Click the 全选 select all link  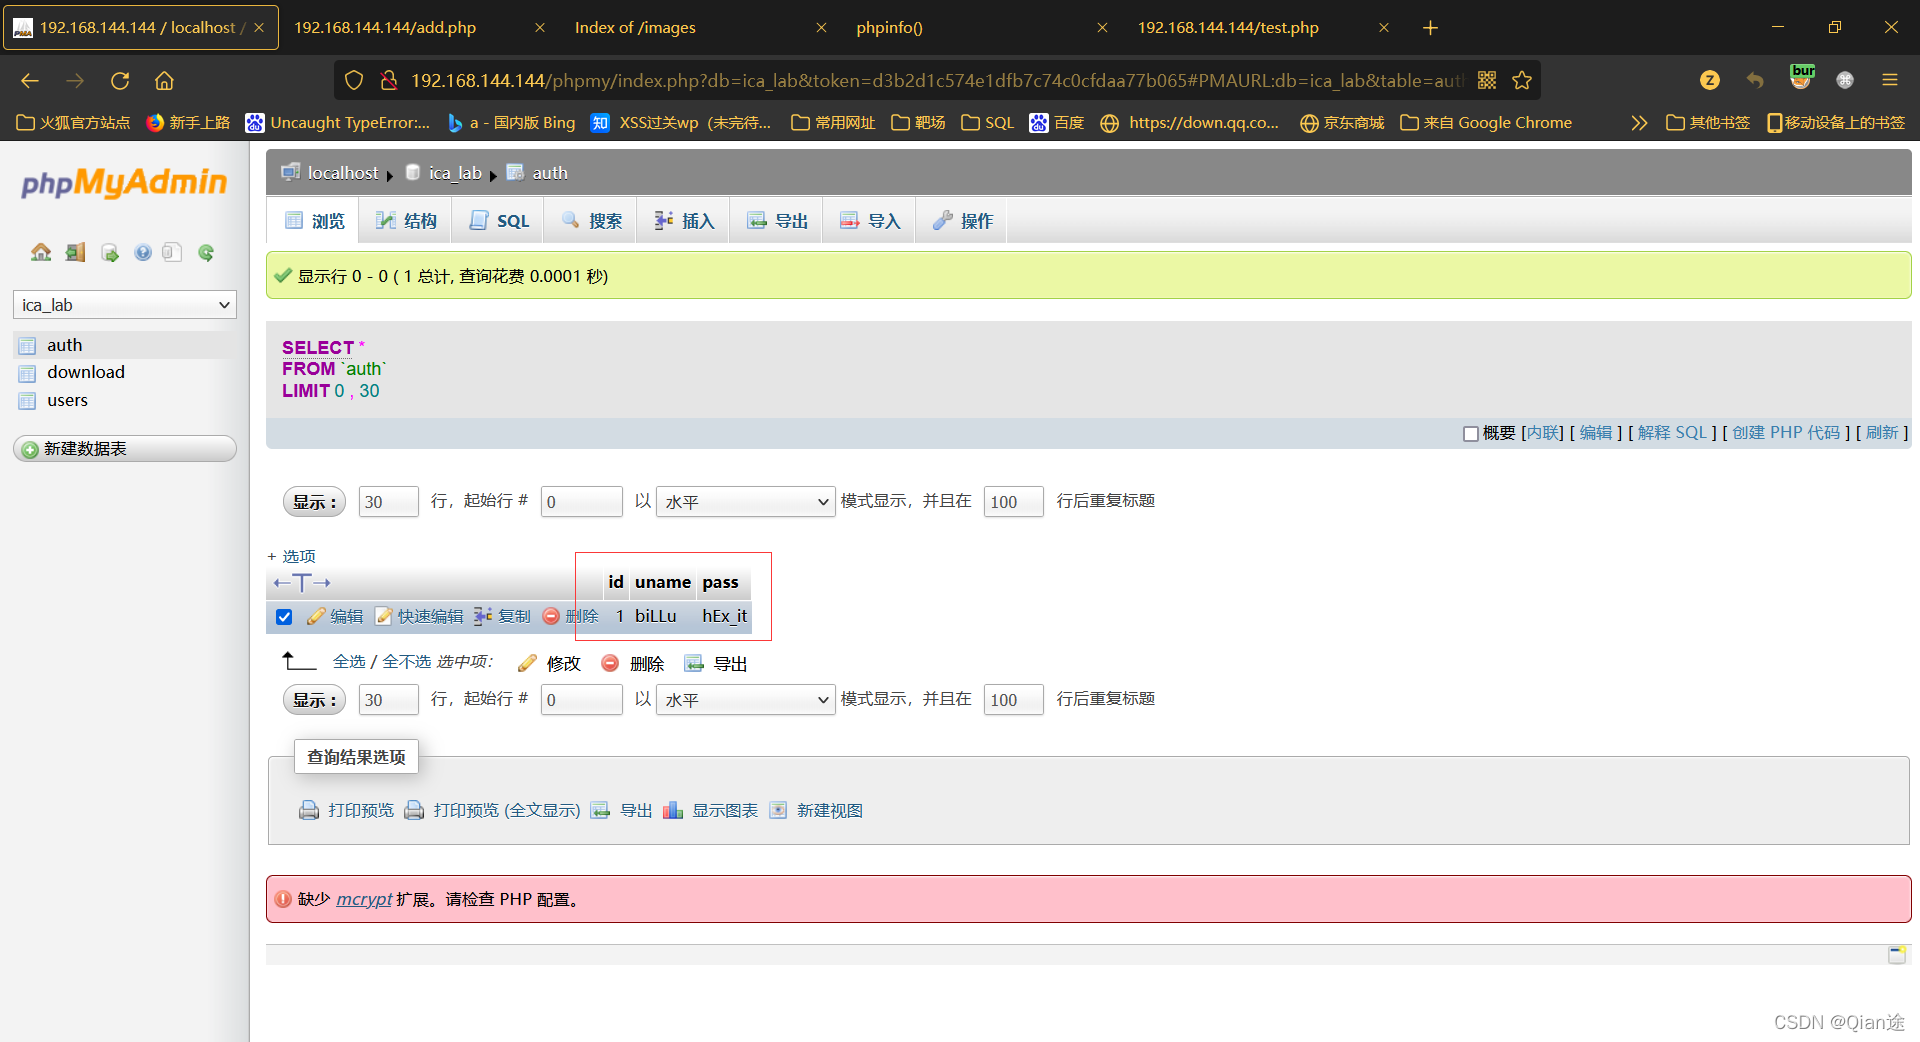349,662
